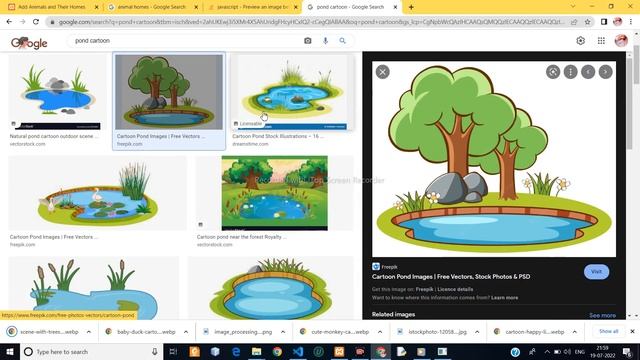Image resolution: width=640 pixels, height=360 pixels.
Task: Open Chrome three-dot menu
Action: point(631,22)
